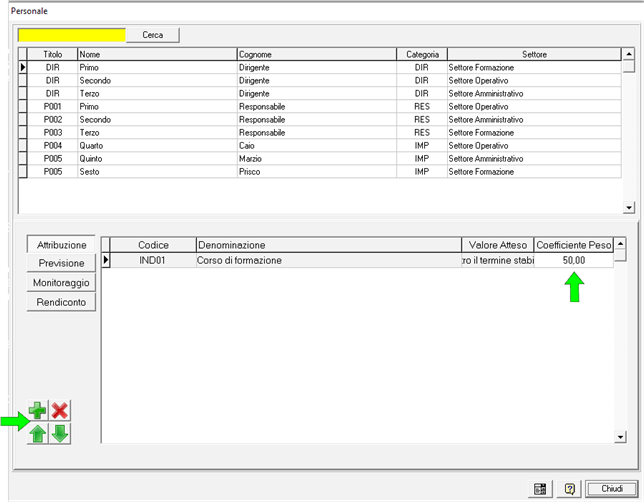Click the green plus add button

pyautogui.click(x=38, y=412)
